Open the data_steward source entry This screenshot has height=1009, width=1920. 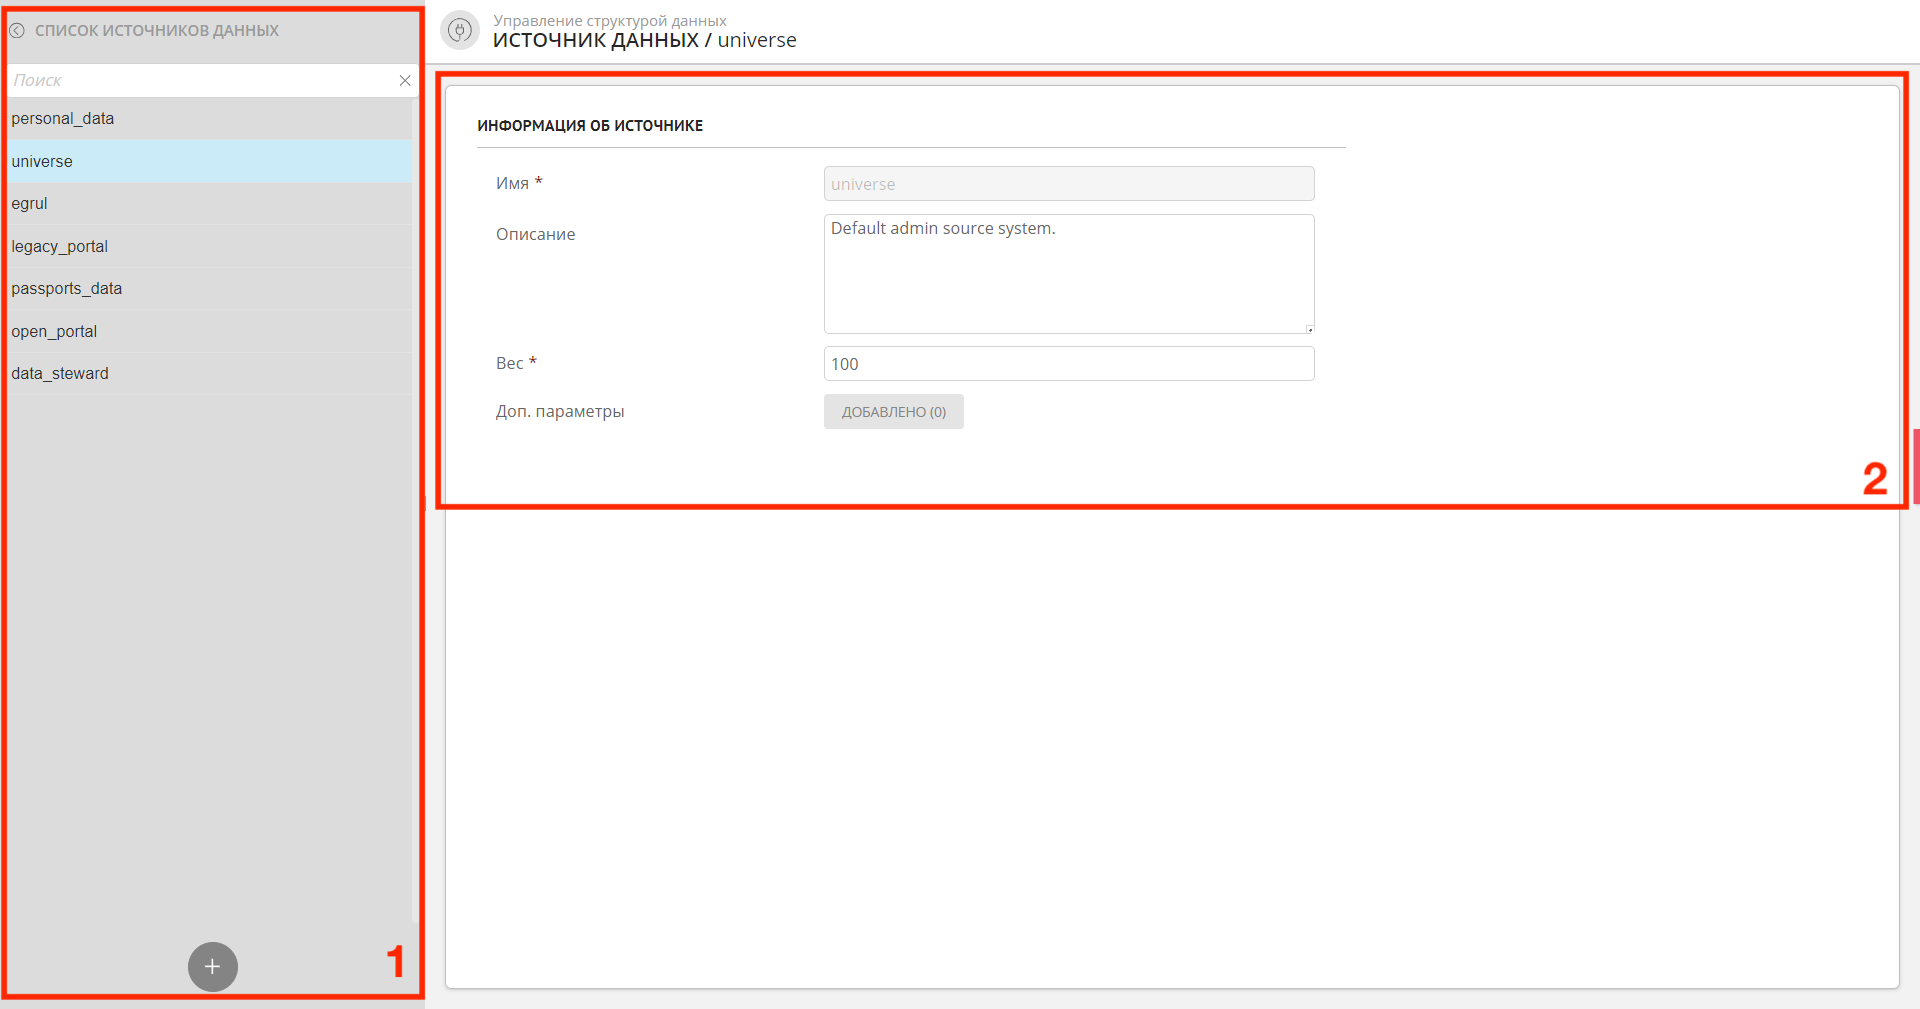point(60,374)
